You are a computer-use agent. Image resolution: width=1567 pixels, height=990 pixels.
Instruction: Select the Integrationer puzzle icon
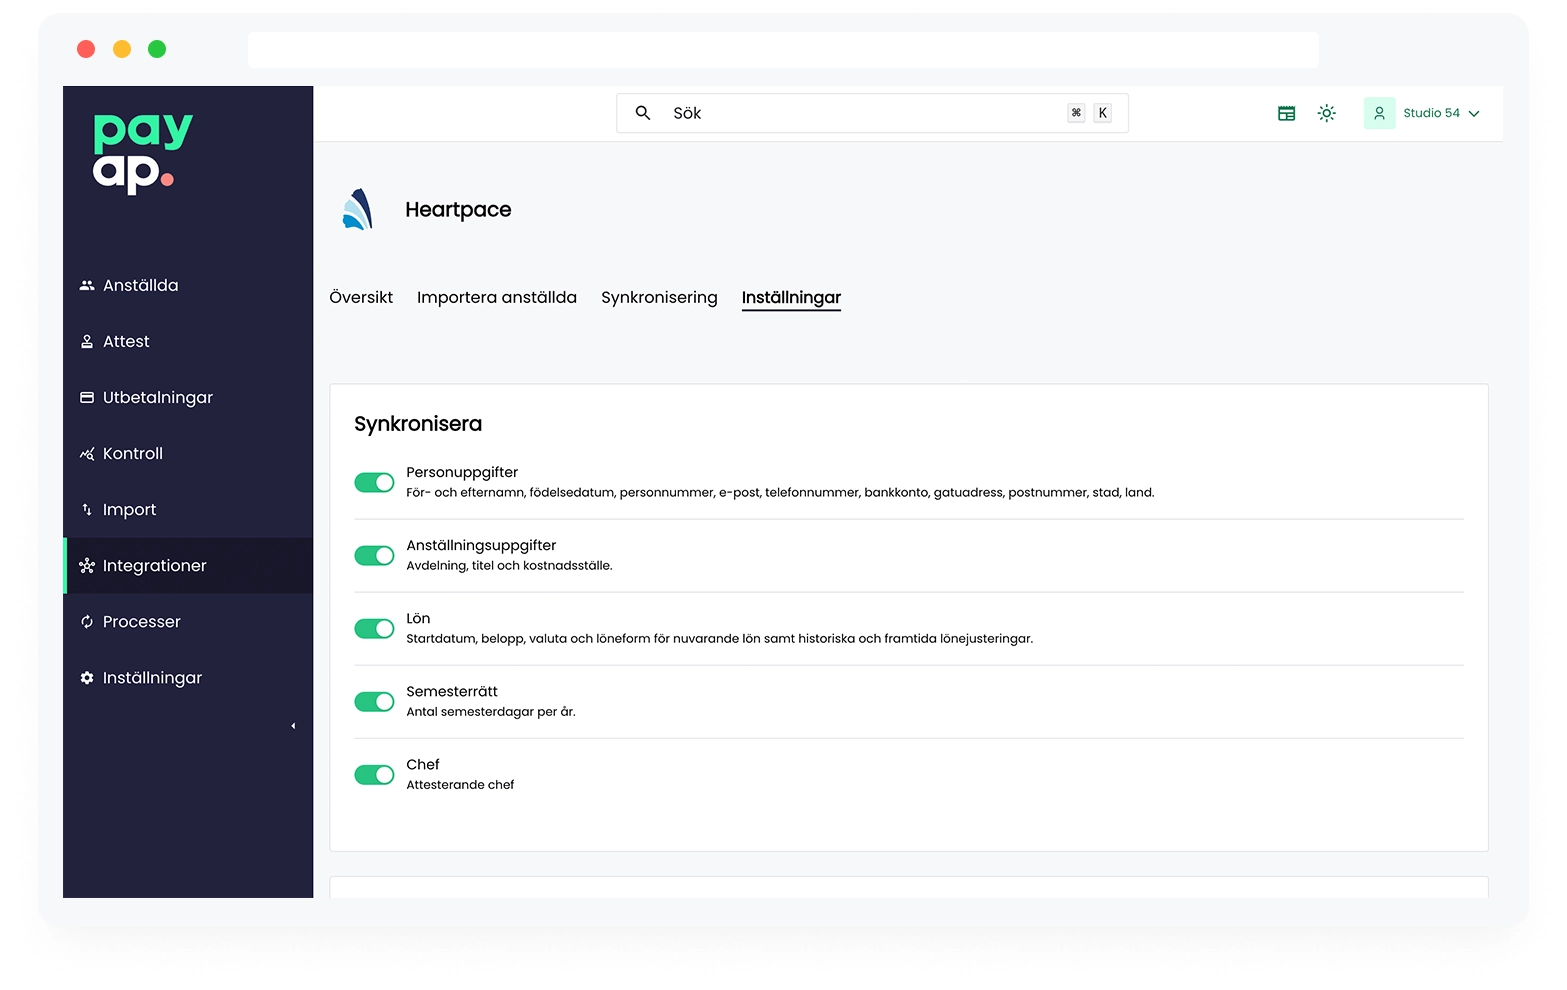click(x=88, y=565)
